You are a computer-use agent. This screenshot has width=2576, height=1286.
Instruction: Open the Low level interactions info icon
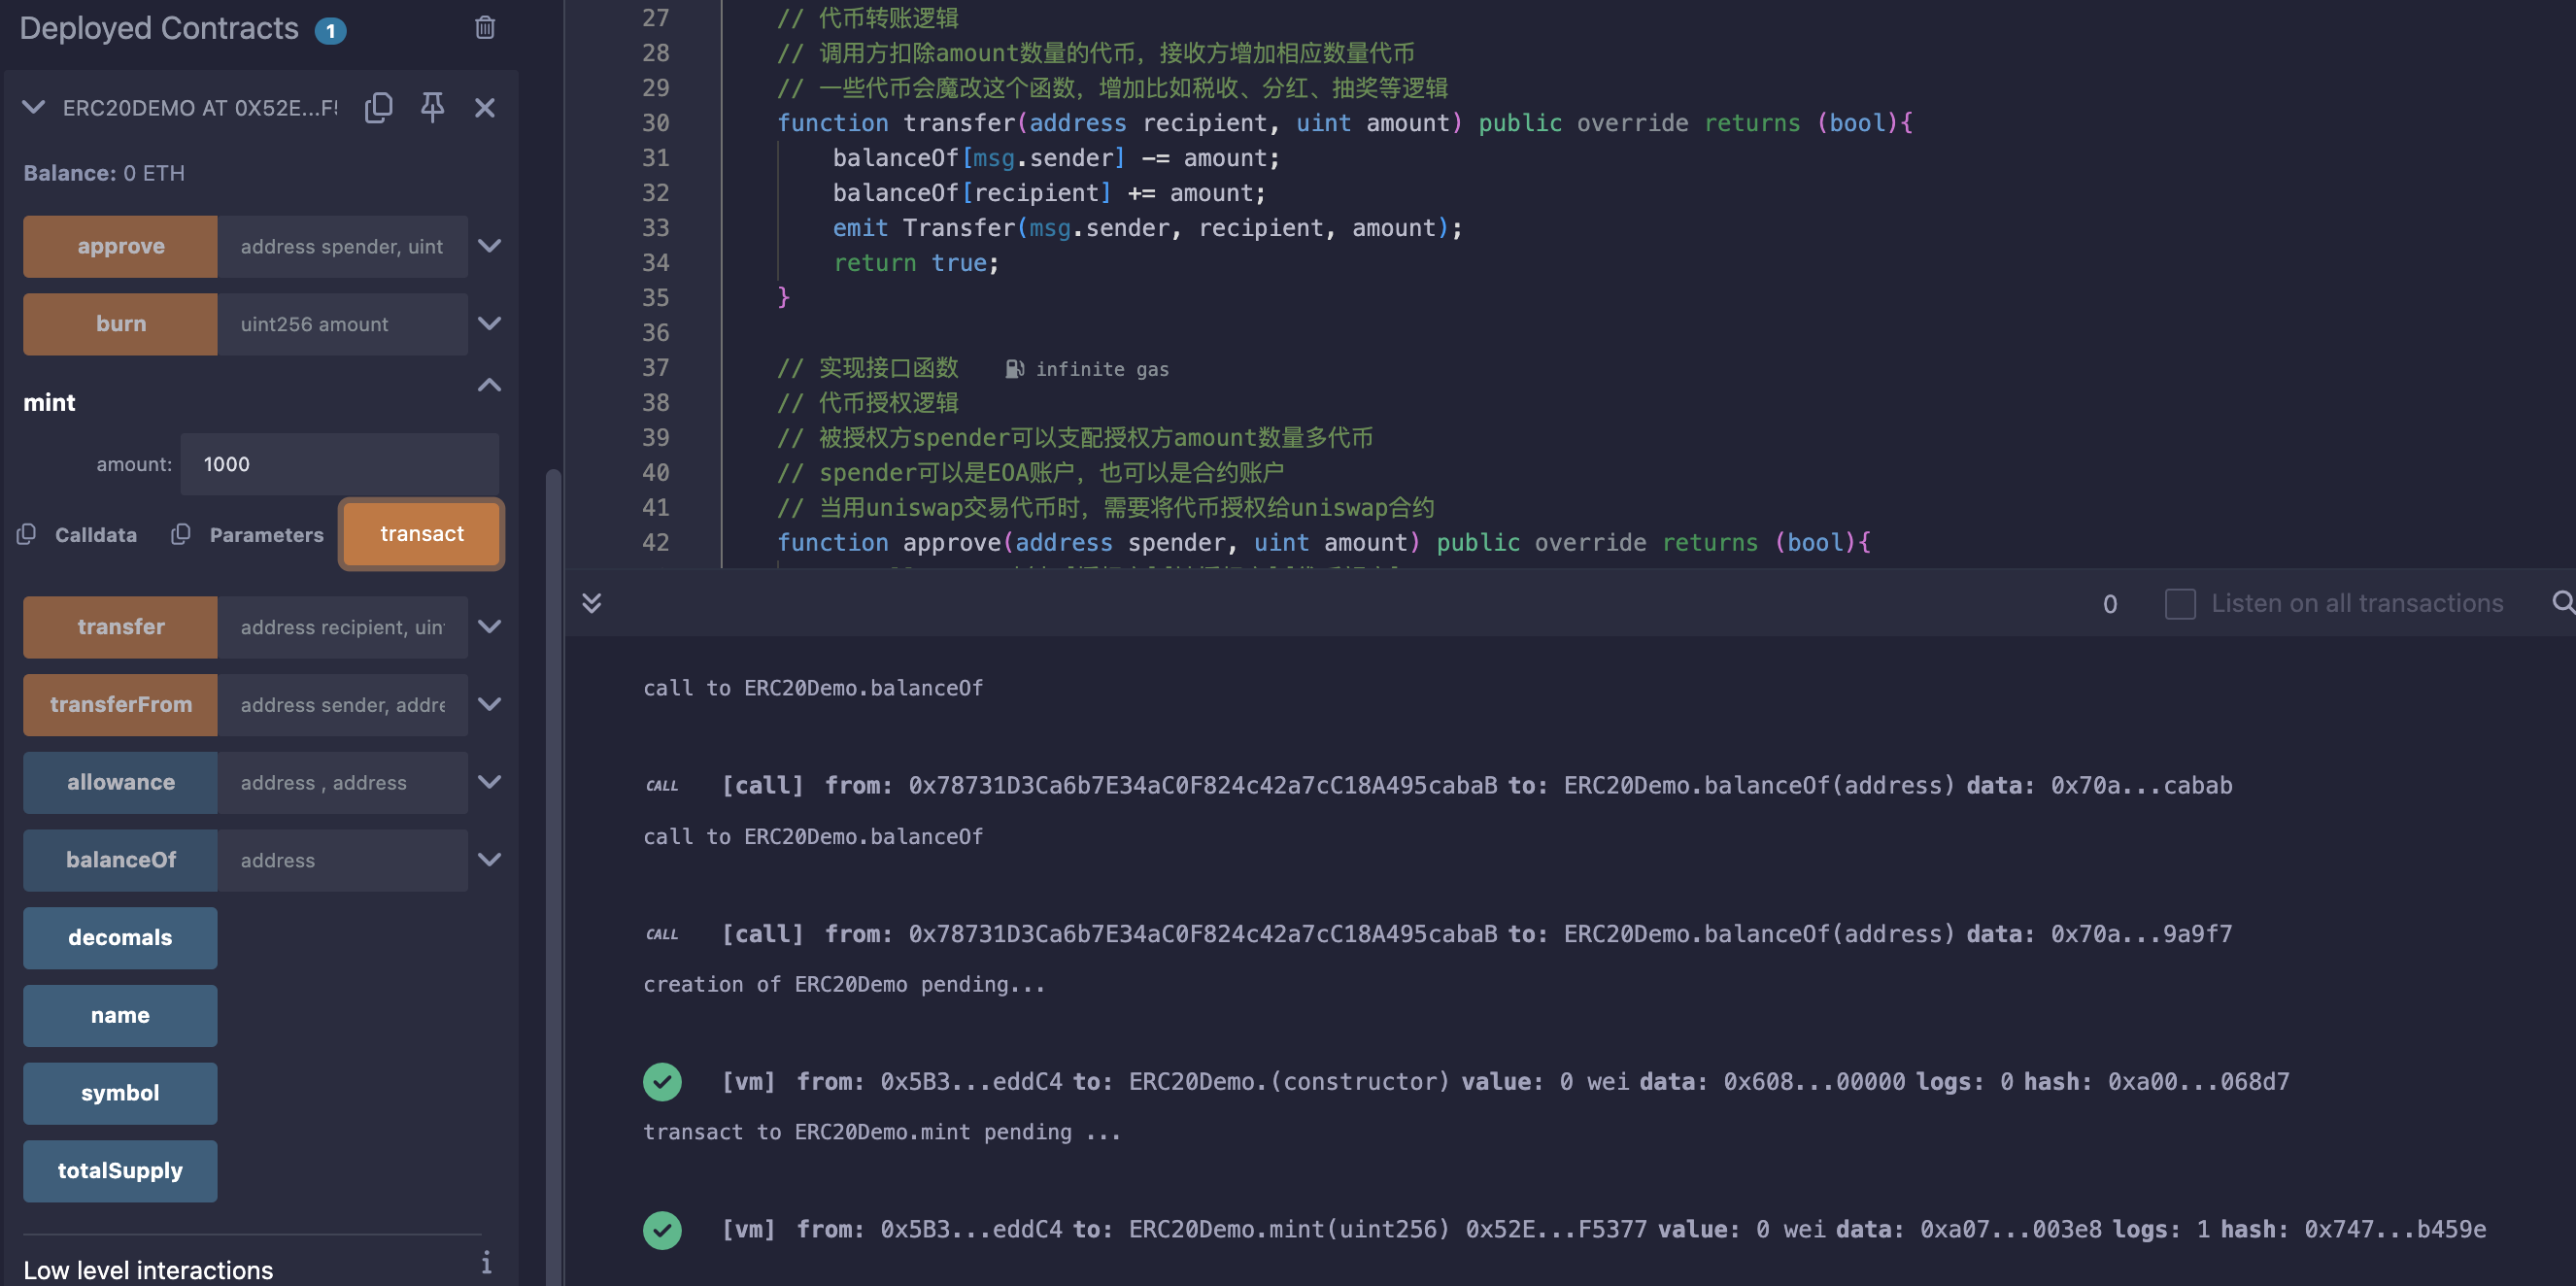486,1262
